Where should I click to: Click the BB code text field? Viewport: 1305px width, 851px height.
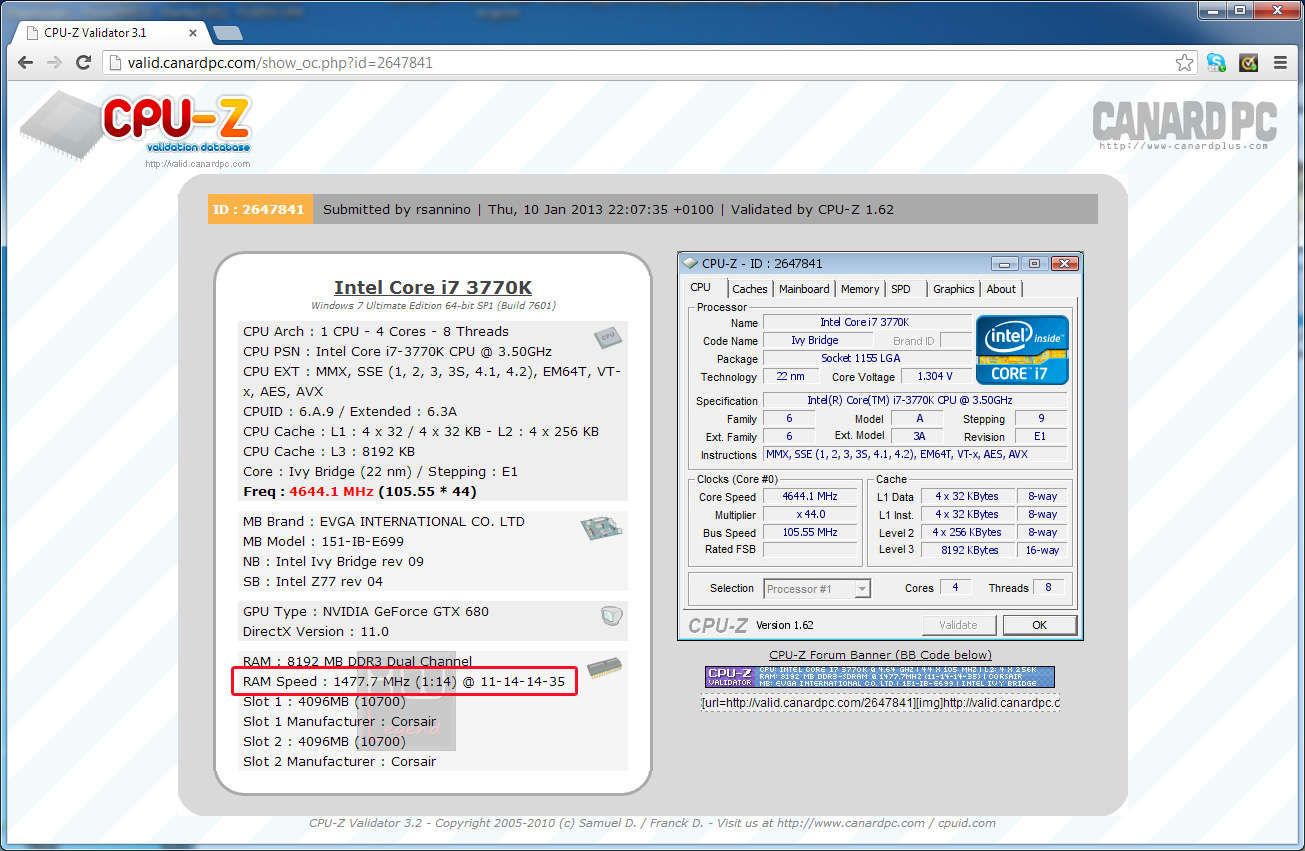[x=880, y=703]
